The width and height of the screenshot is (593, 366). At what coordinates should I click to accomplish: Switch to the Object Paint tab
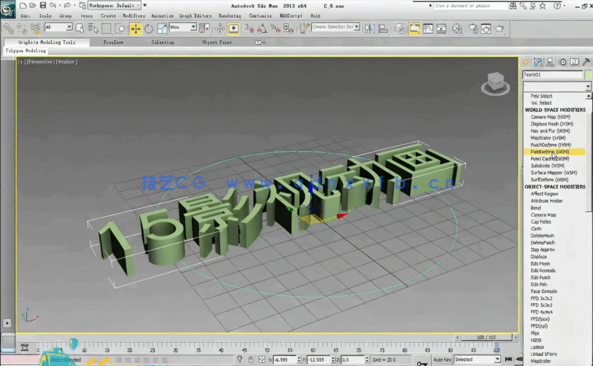click(217, 42)
